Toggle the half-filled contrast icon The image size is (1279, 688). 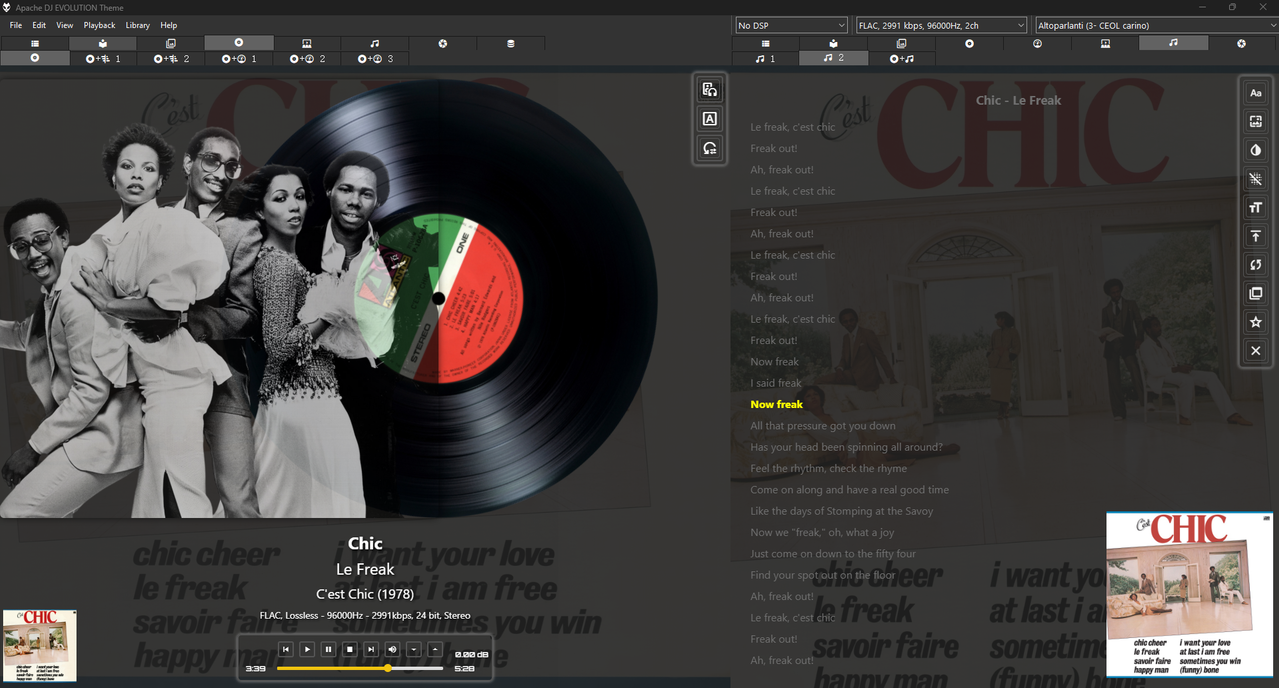pos(1256,150)
